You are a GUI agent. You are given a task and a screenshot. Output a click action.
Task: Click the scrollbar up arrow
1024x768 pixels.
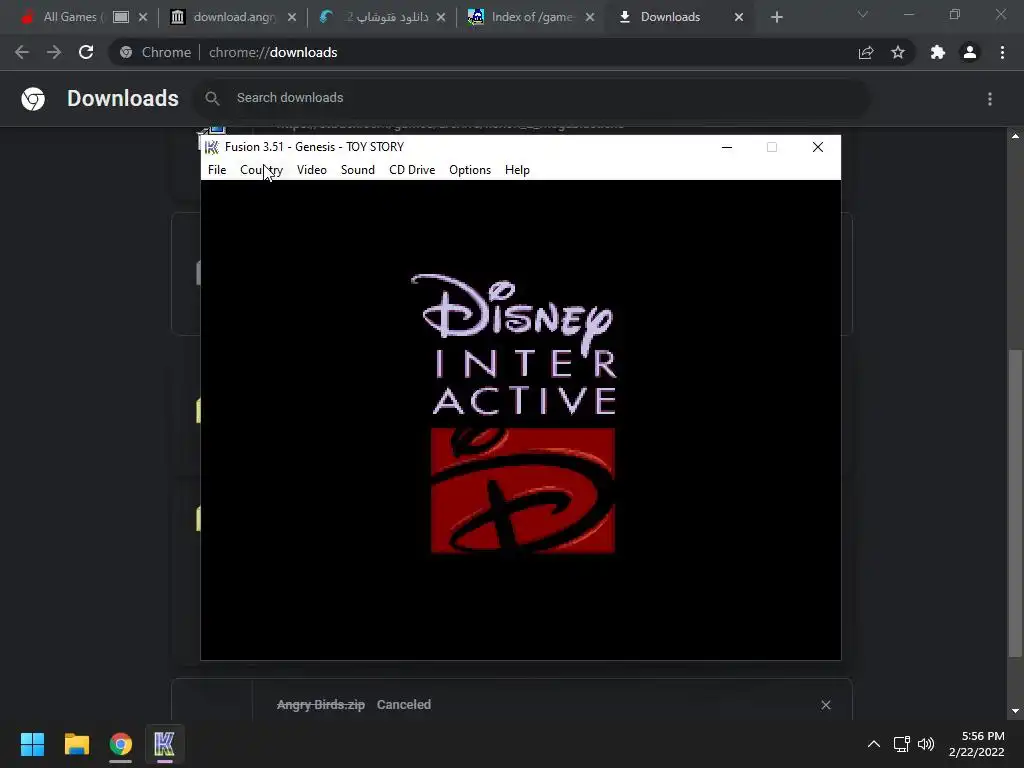tap(1015, 136)
